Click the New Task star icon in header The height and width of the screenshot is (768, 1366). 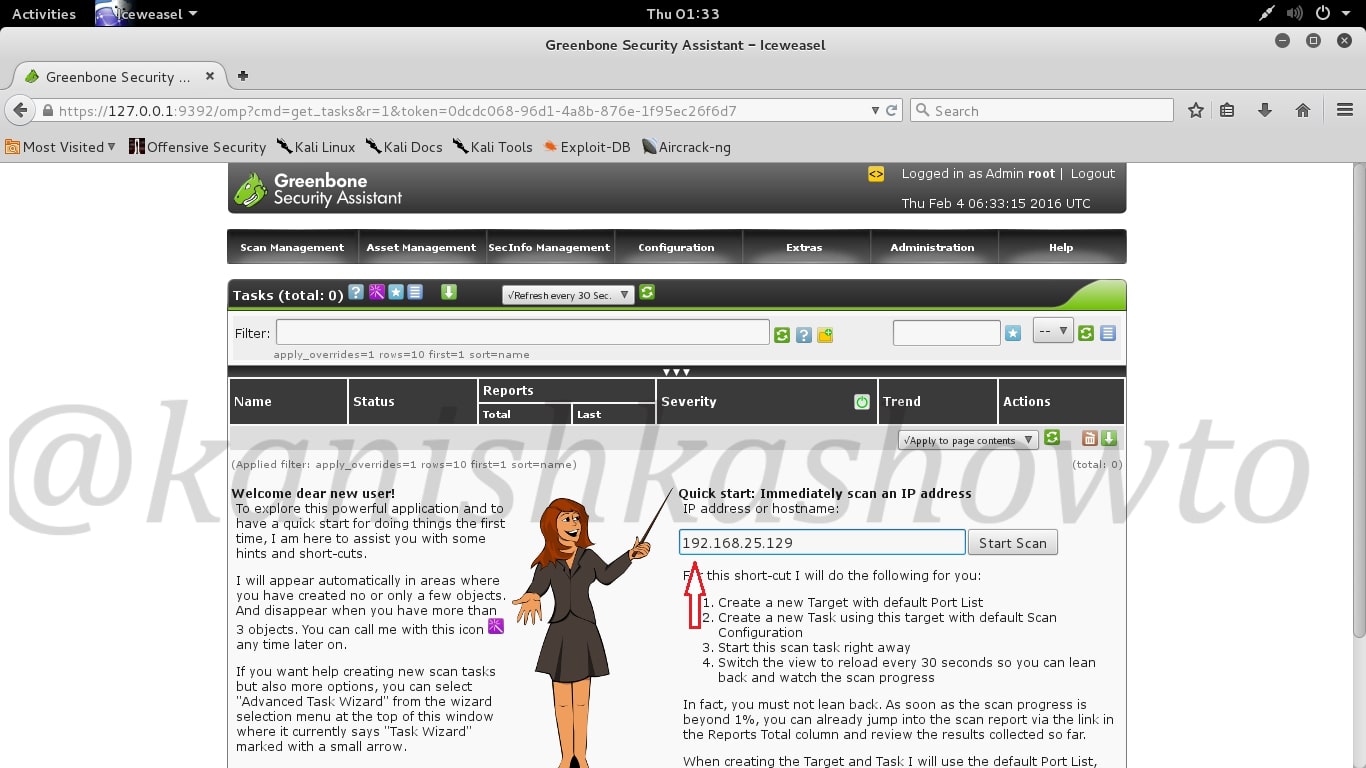pyautogui.click(x=396, y=293)
